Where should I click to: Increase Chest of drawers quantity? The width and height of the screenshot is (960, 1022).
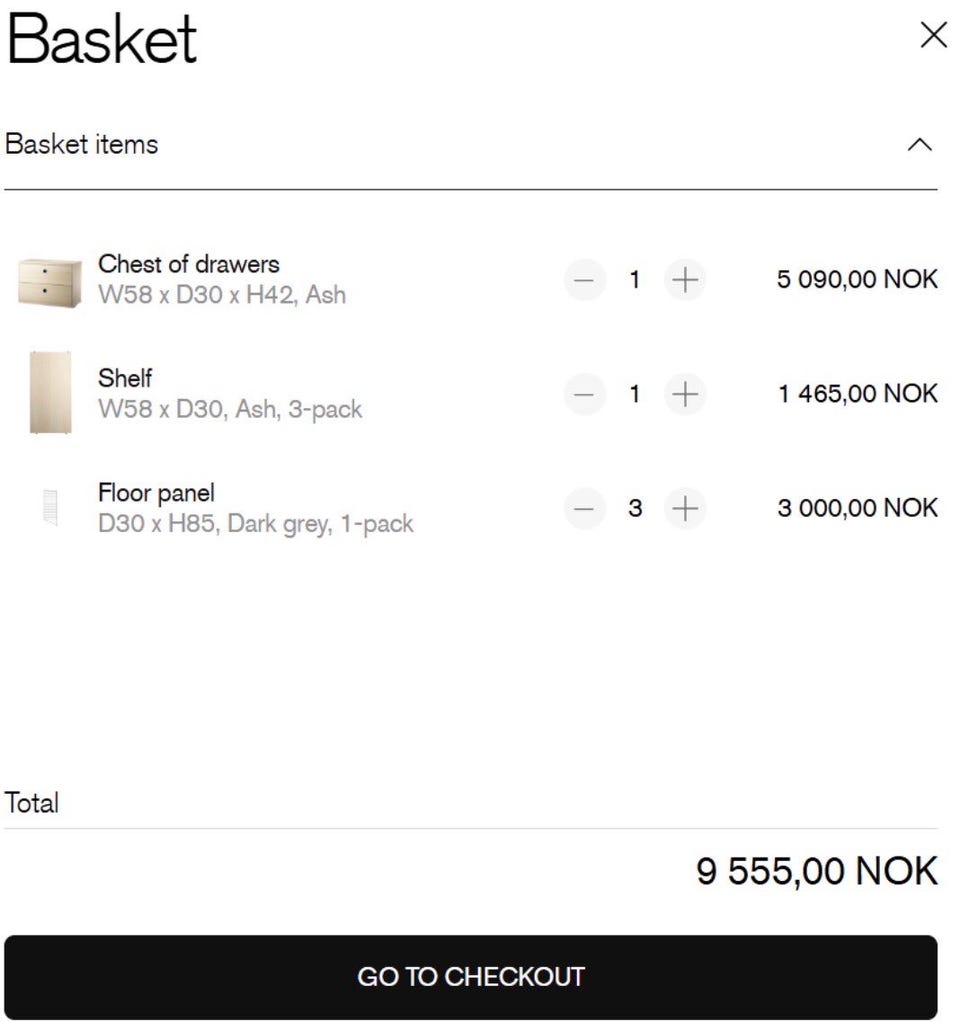(x=684, y=280)
